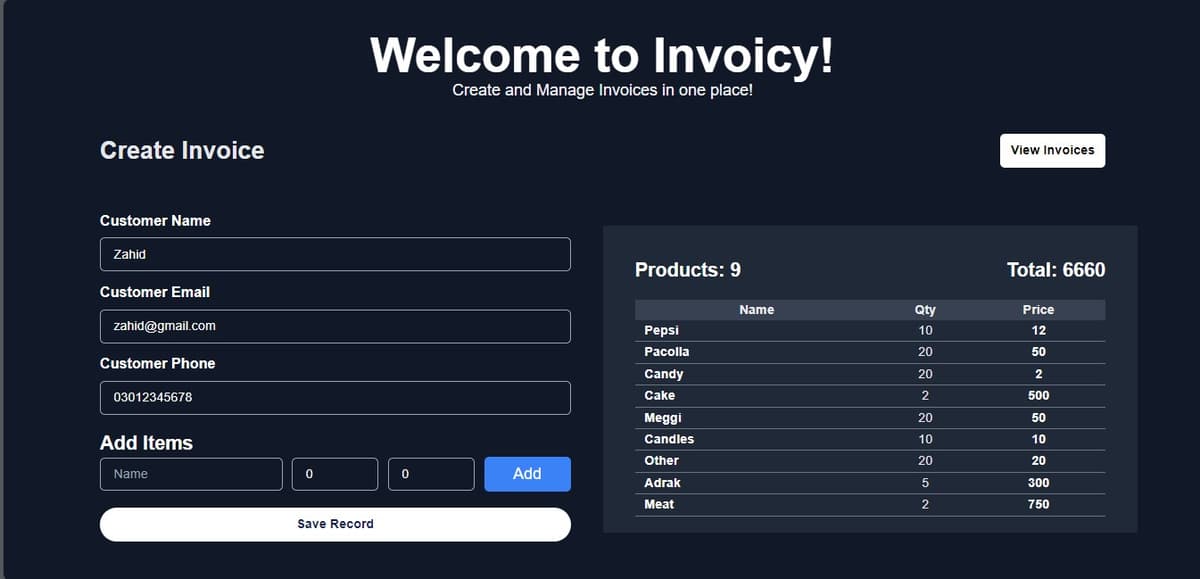Select the Meat product name

pos(659,505)
